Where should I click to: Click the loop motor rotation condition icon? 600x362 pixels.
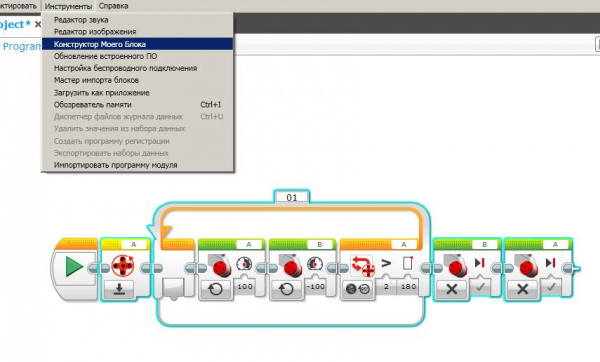[362, 266]
